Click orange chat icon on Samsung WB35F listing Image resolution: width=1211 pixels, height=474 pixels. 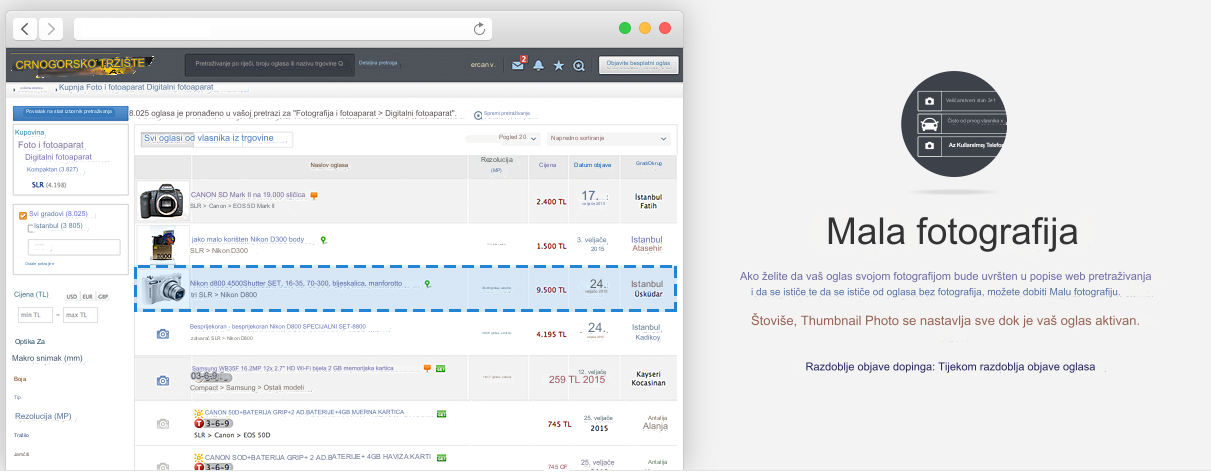click(x=428, y=368)
